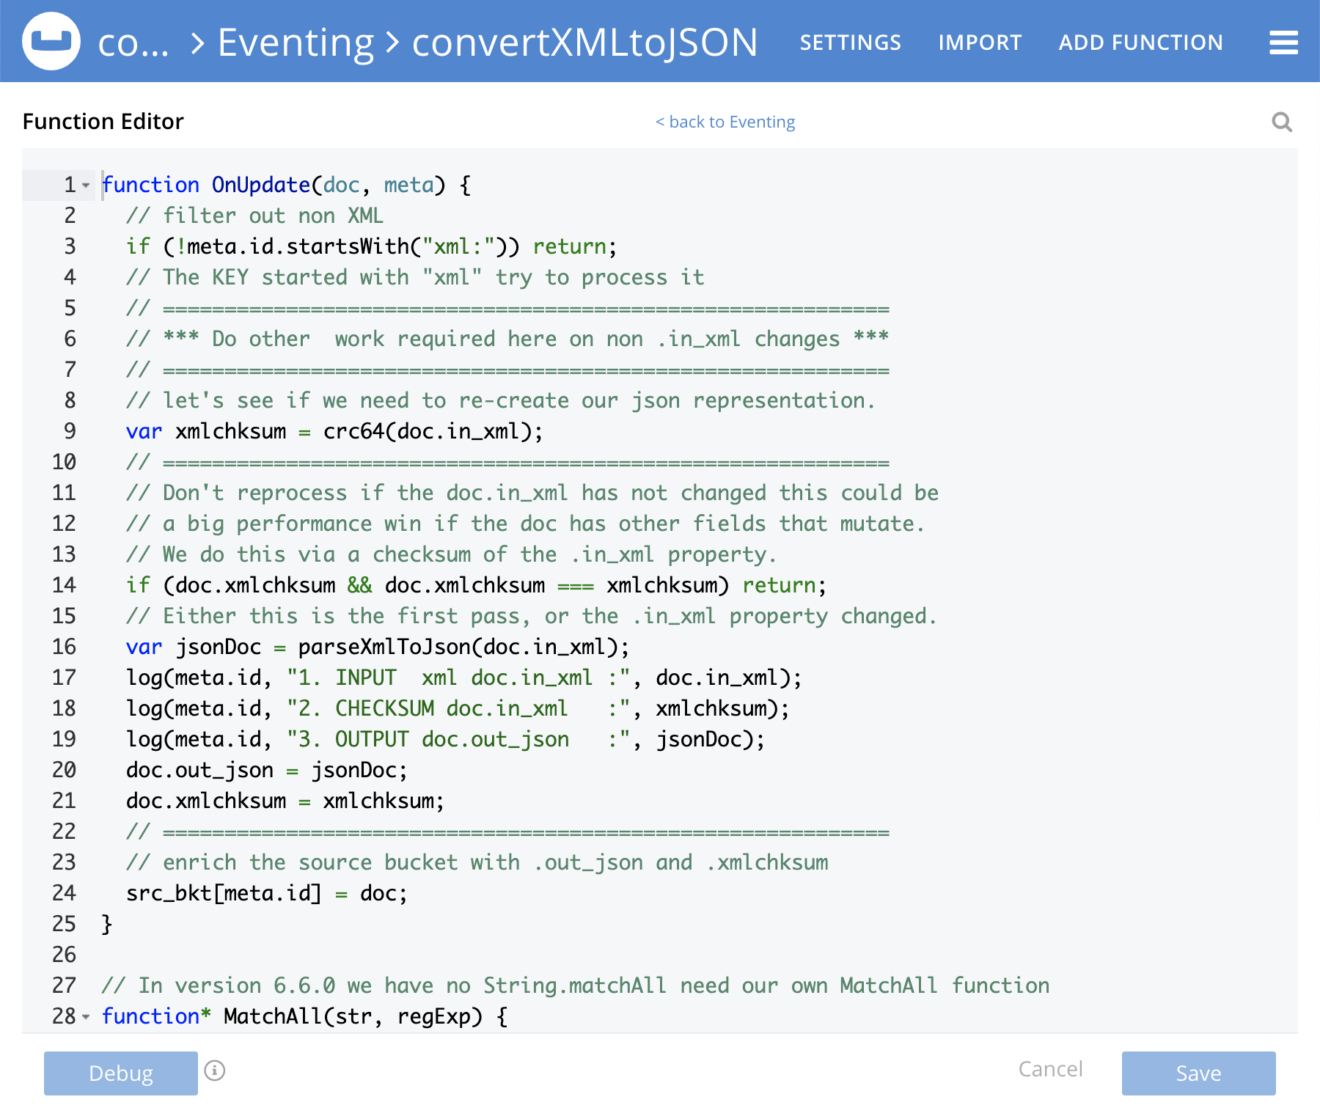Click the info icon beside Debug
This screenshot has height=1116, width=1320.
tap(215, 1071)
